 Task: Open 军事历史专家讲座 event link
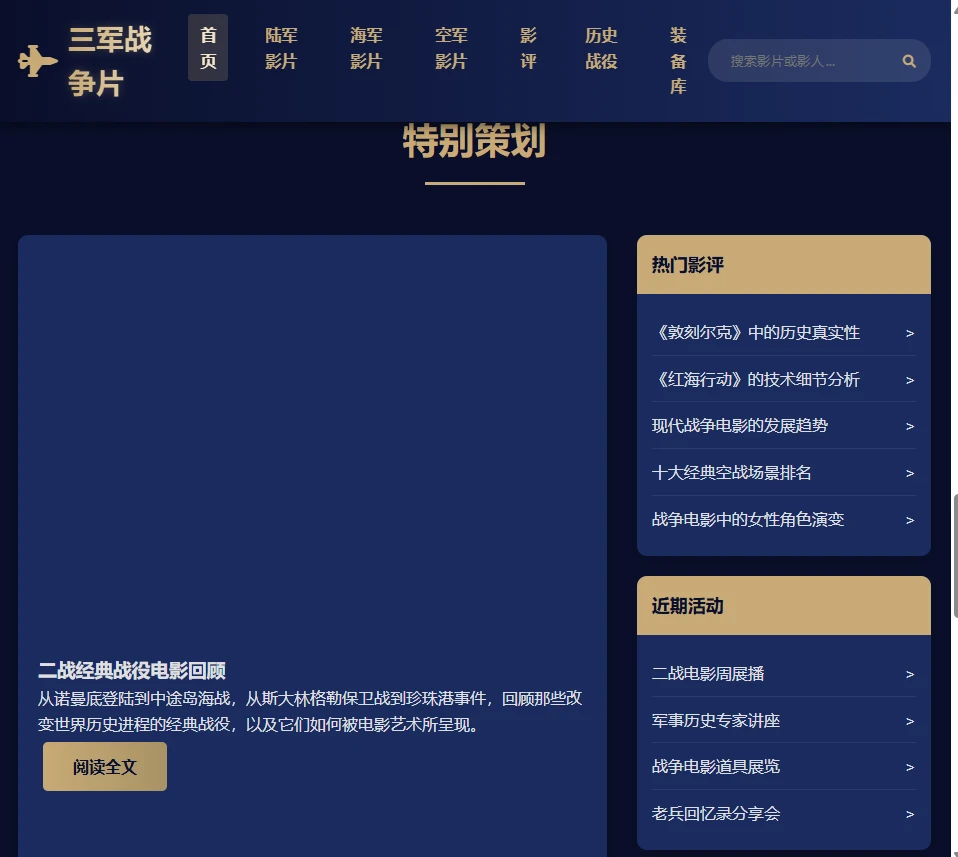[716, 721]
